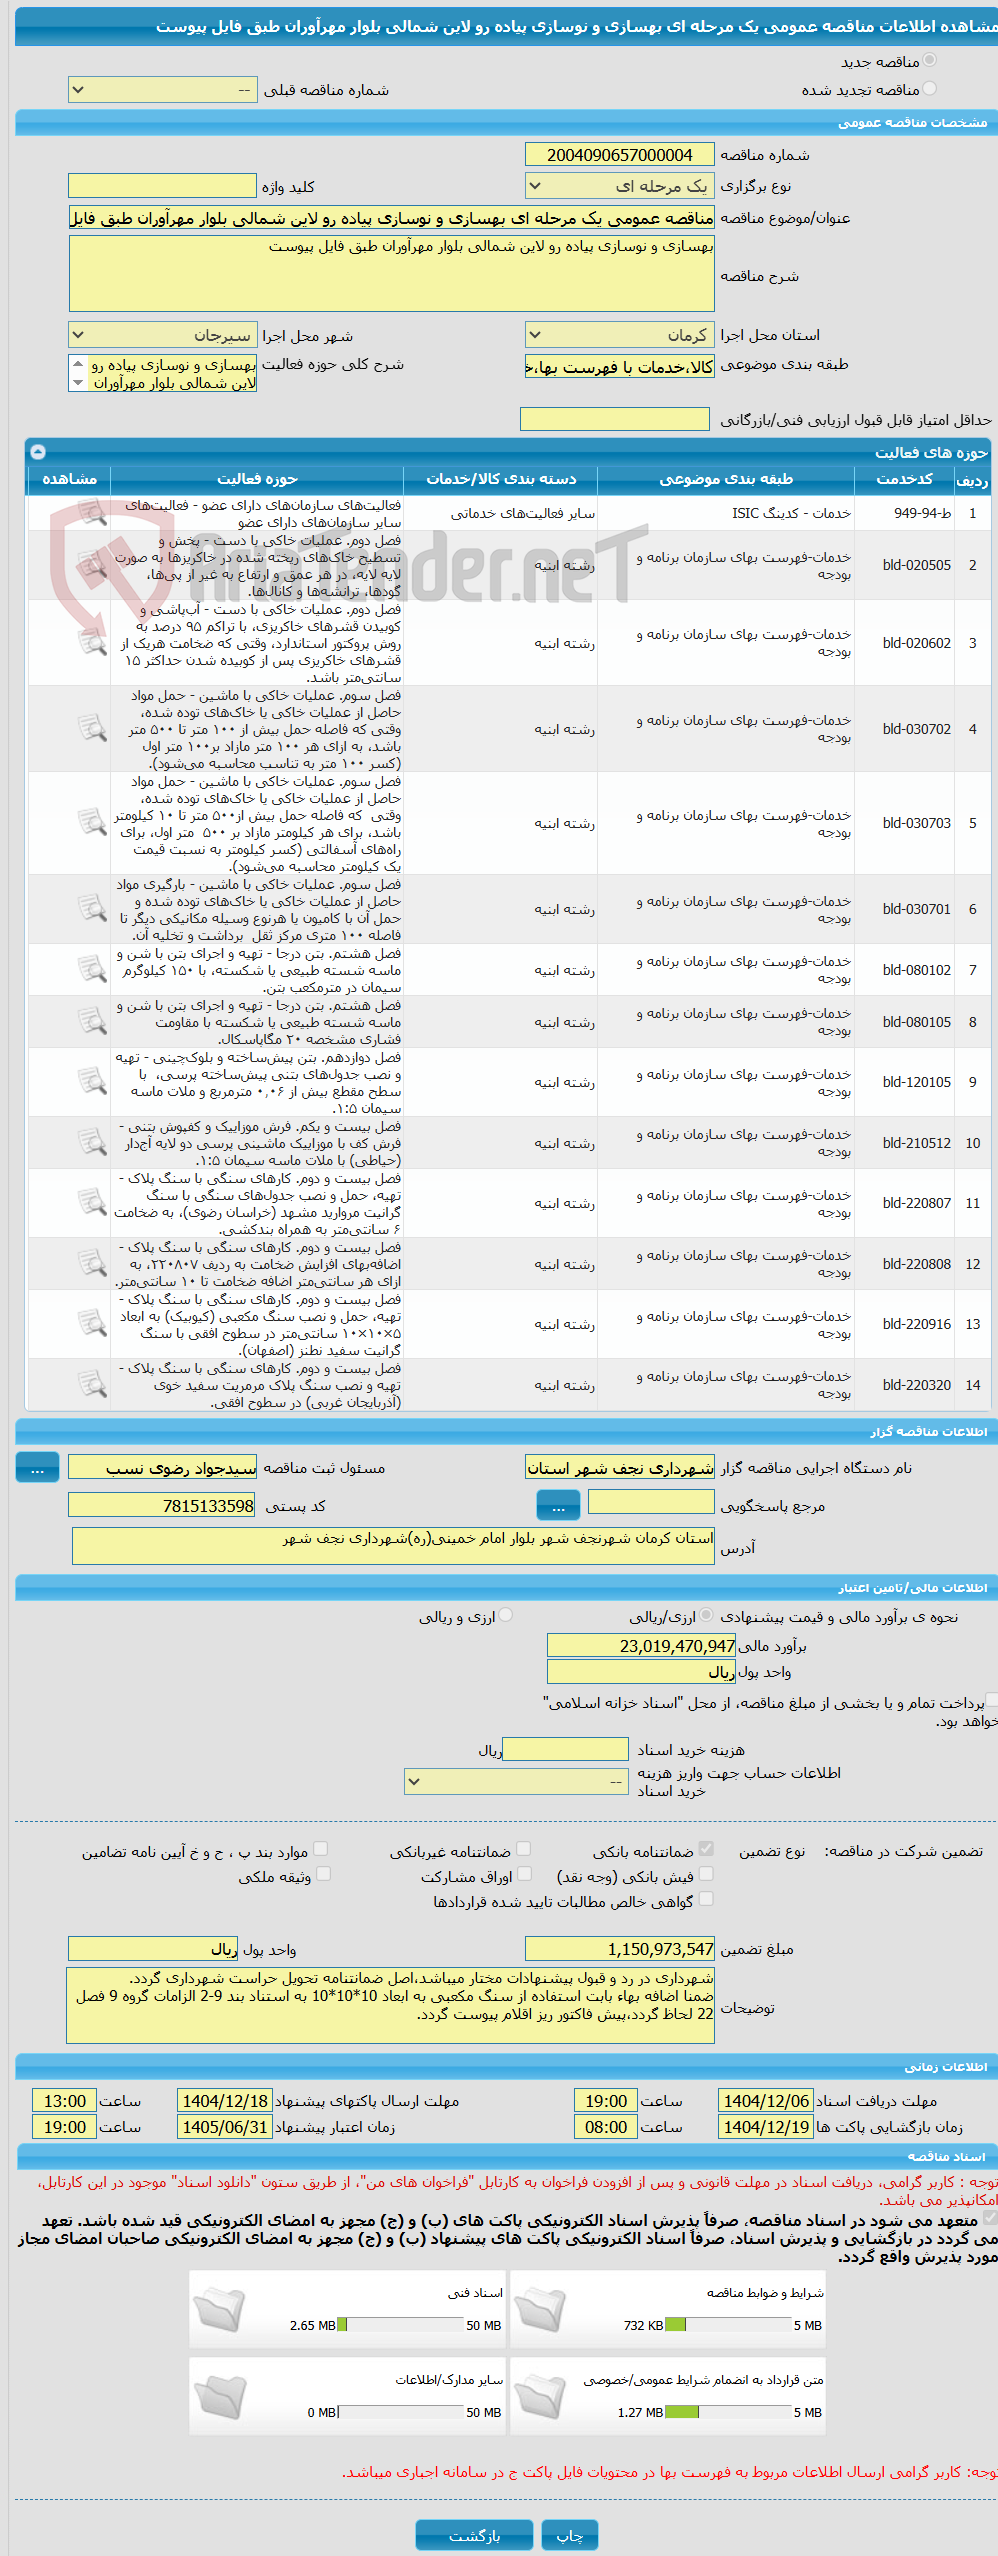Image resolution: width=998 pixels, height=2556 pixels.
Task: Open the متن قرارداد folder icon
Action: pos(540,2397)
